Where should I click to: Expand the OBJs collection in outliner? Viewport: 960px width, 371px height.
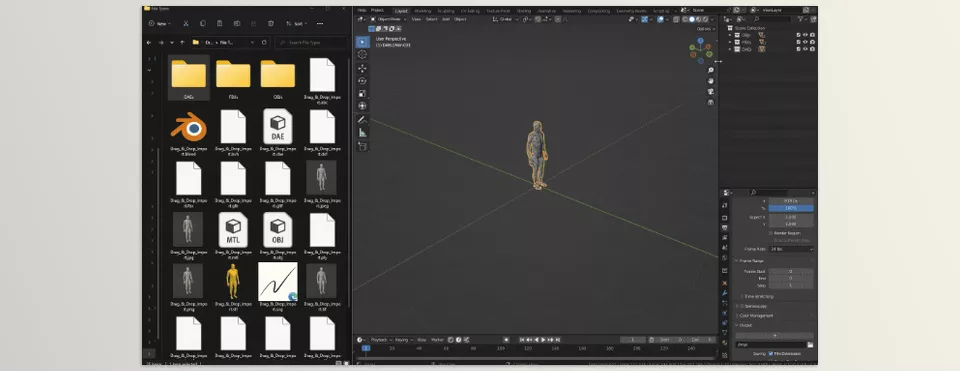tap(730, 35)
